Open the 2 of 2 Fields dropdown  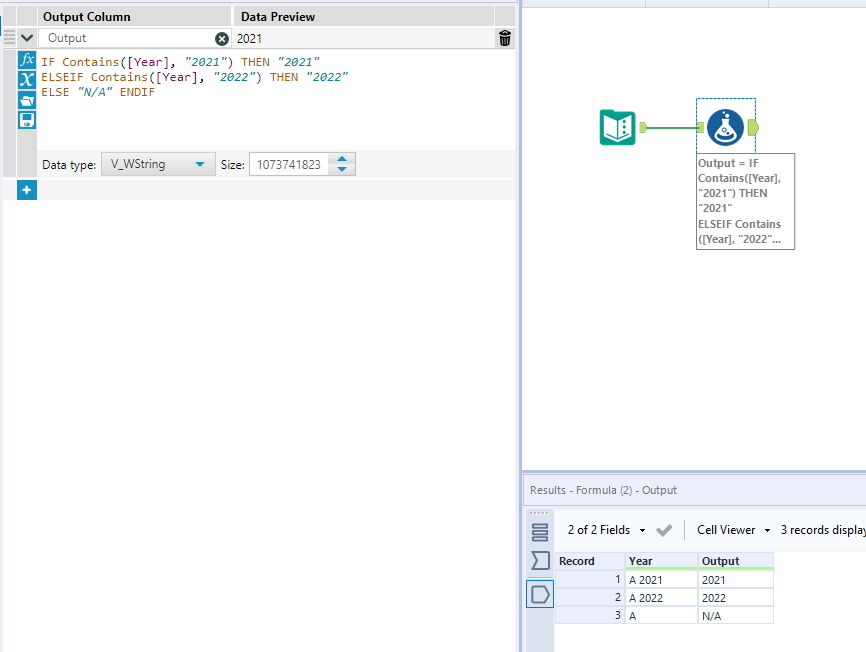tap(607, 530)
